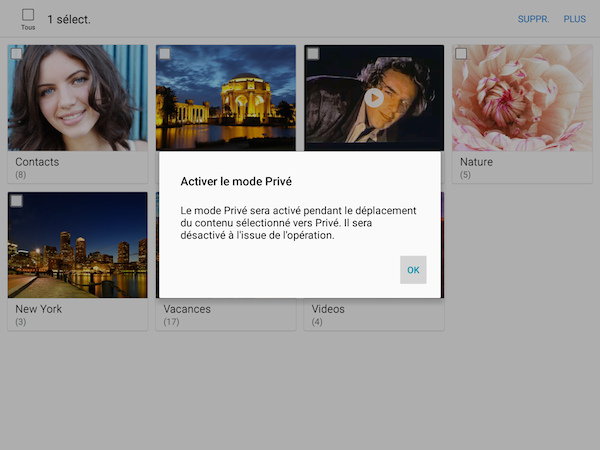The width and height of the screenshot is (600, 450).
Task: Select the Vacances album label
Action: click(187, 309)
